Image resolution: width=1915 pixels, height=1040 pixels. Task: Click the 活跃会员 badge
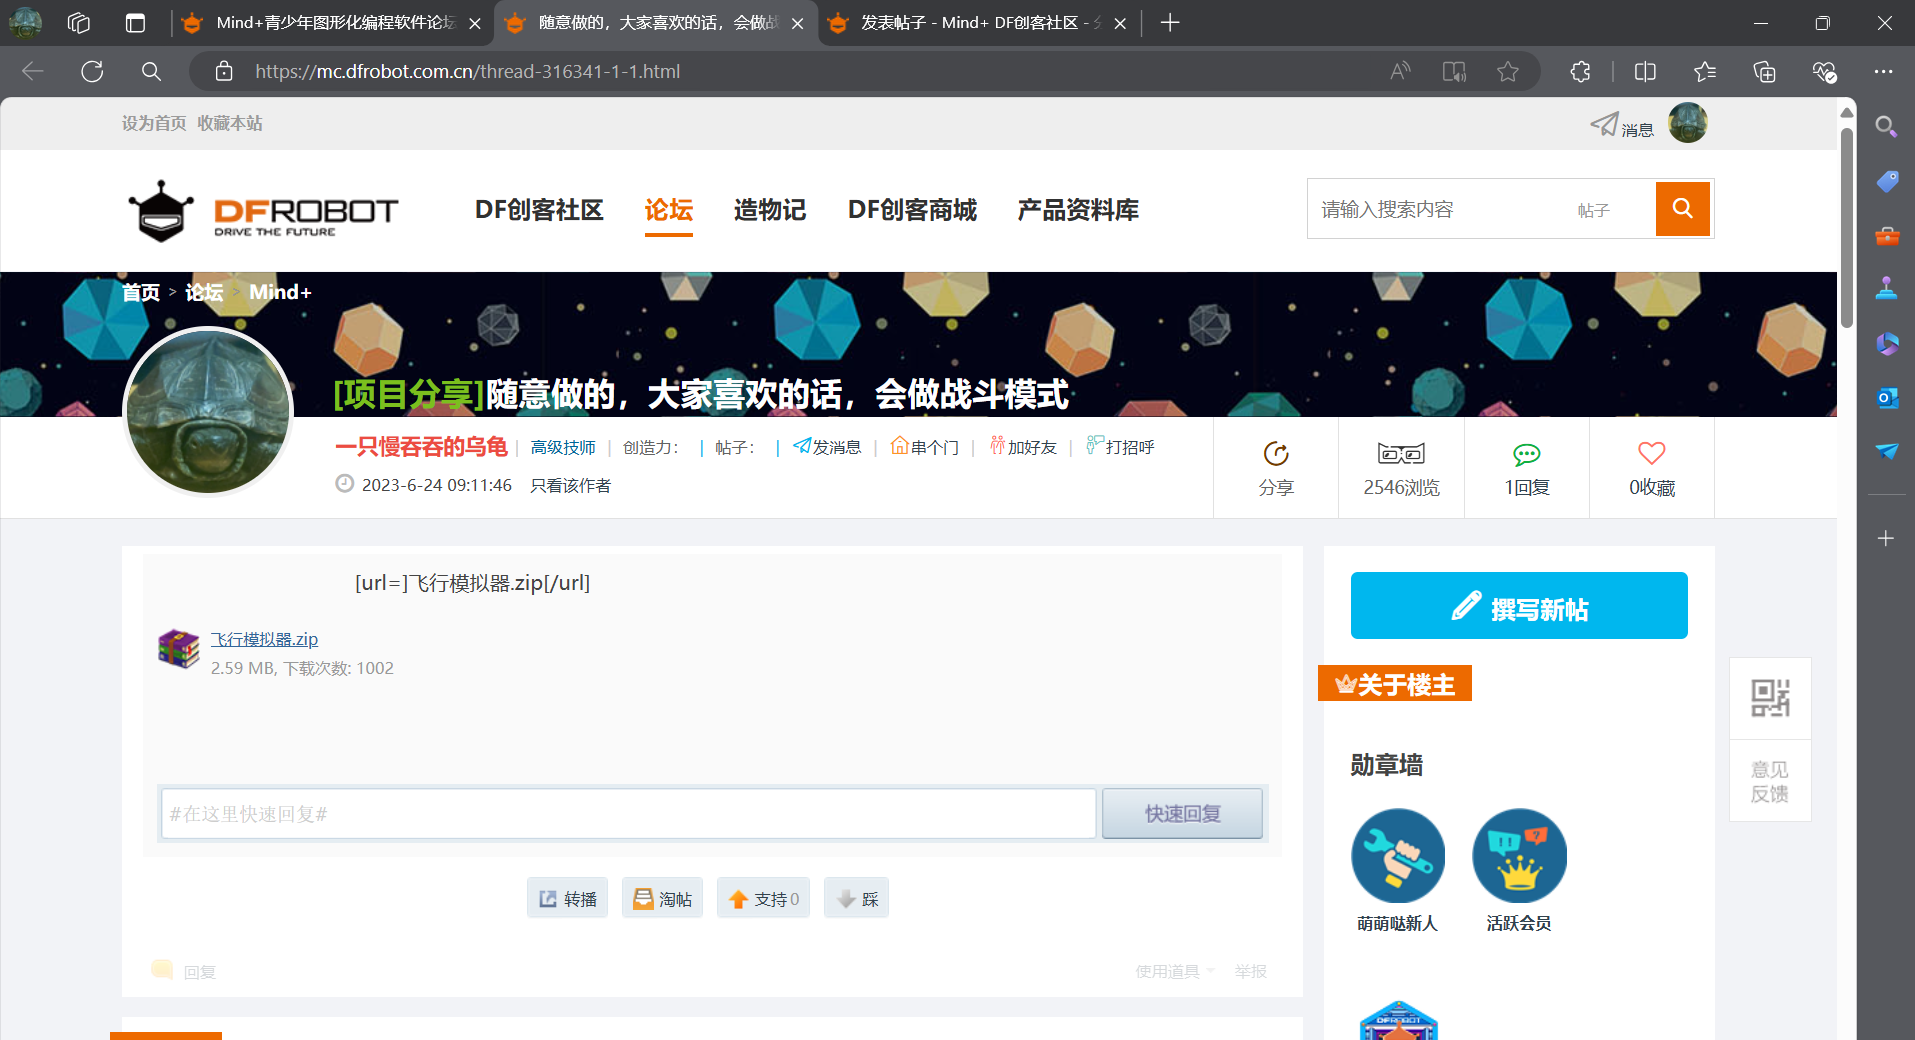[1519, 856]
